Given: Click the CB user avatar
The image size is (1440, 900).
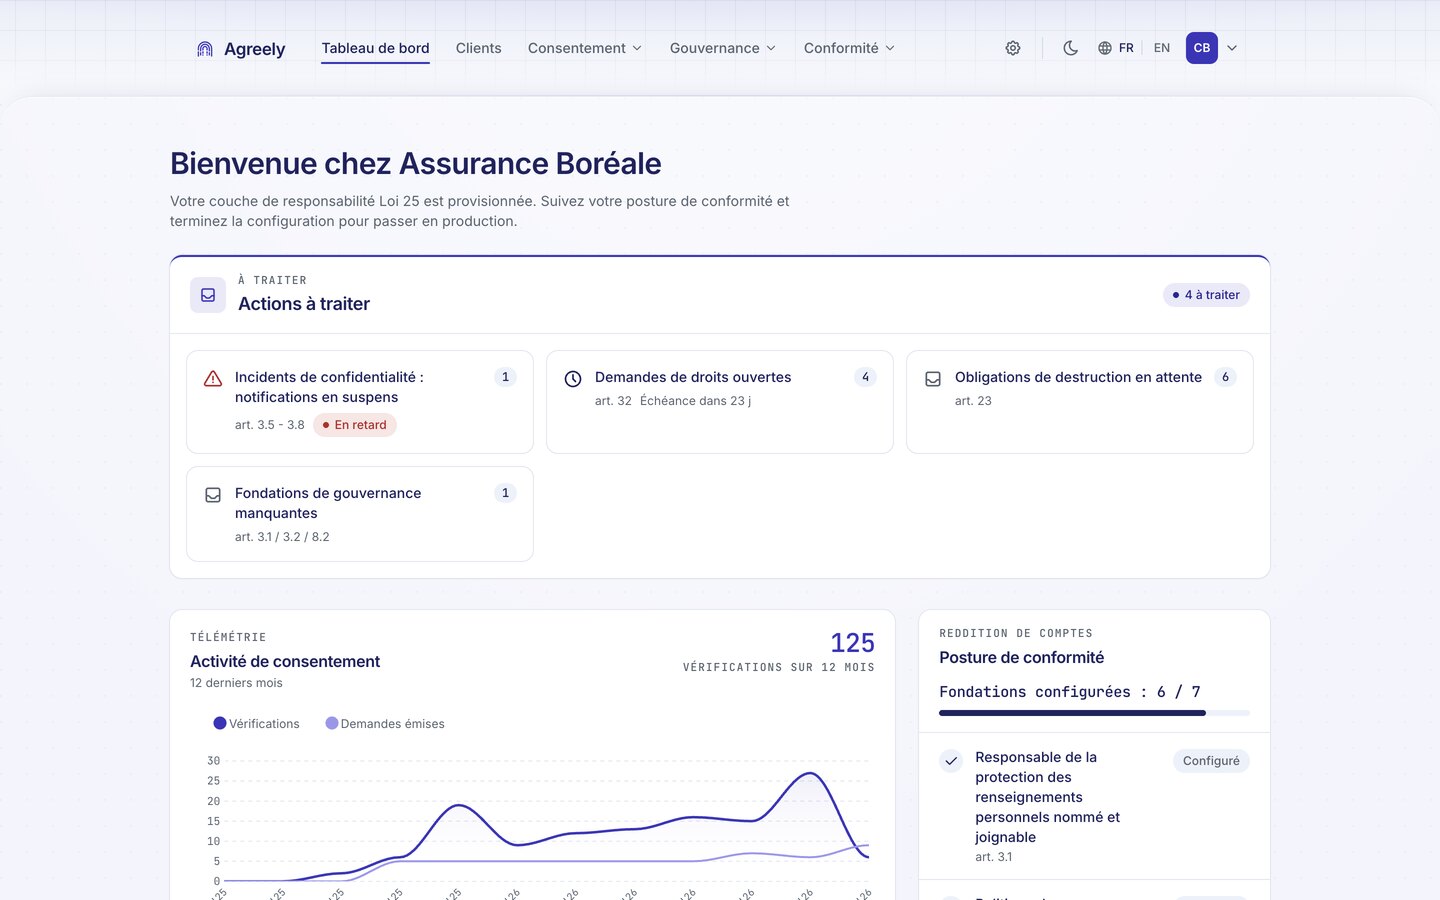Looking at the screenshot, I should click(x=1202, y=48).
